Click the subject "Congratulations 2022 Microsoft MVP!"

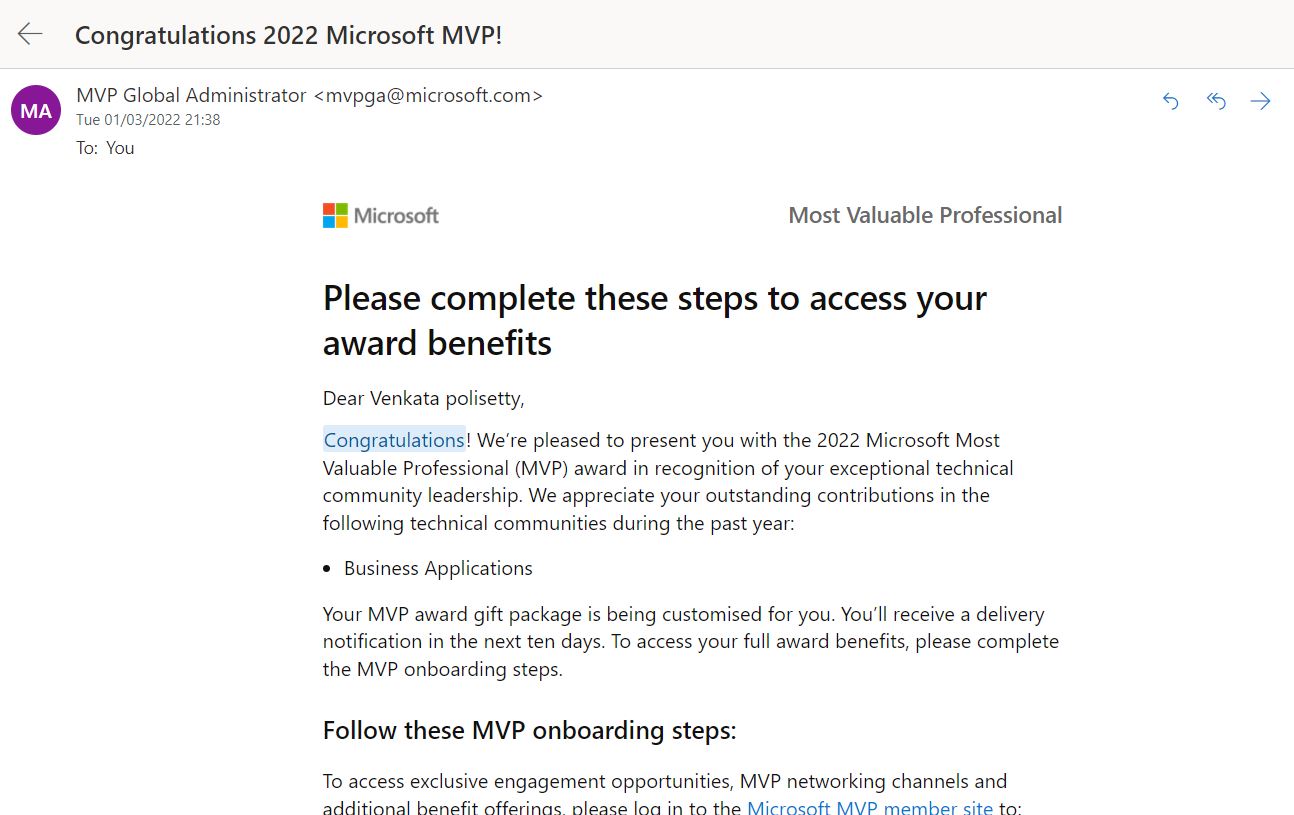click(288, 35)
